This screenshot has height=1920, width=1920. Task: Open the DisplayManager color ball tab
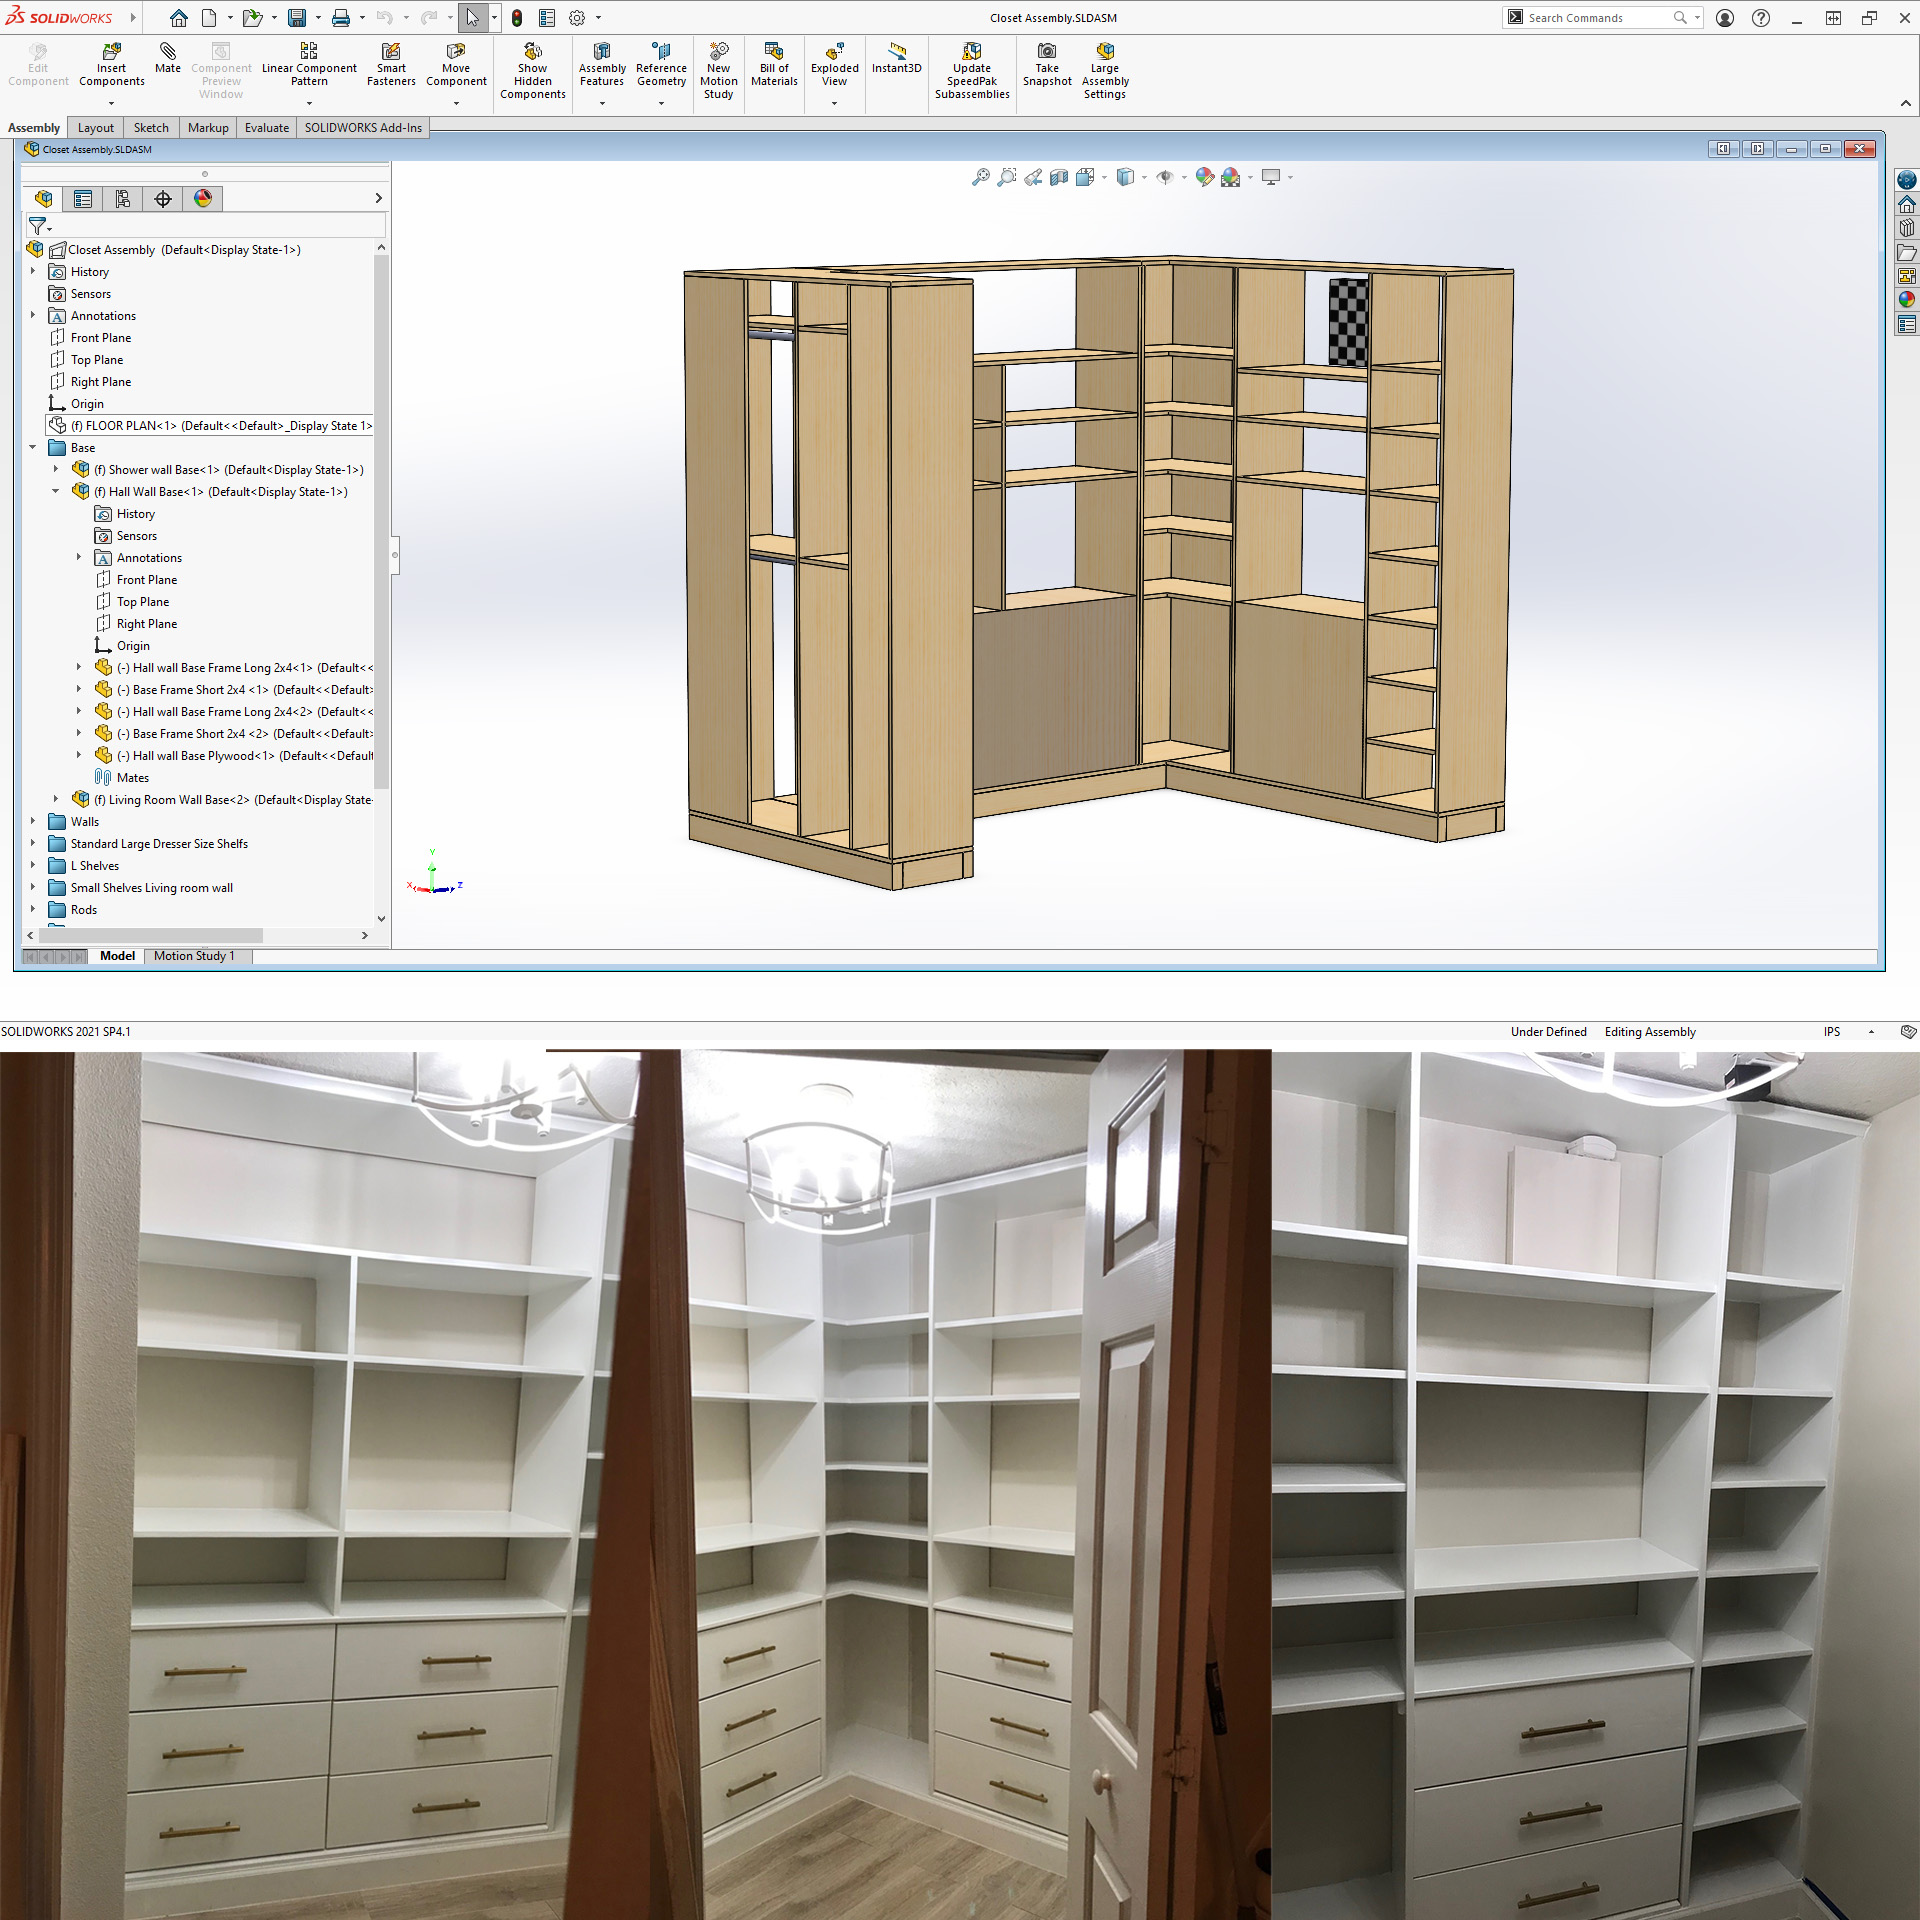tap(203, 199)
